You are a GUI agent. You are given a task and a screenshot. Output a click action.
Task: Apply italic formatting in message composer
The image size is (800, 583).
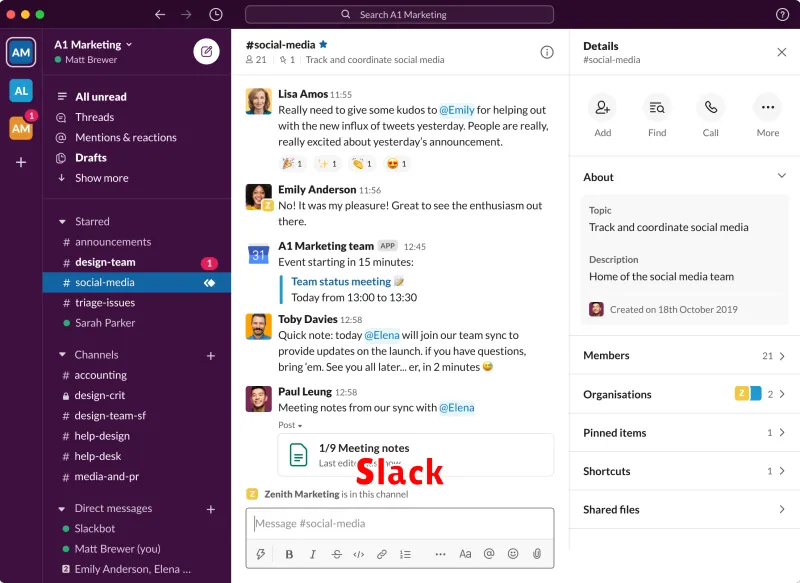click(313, 554)
